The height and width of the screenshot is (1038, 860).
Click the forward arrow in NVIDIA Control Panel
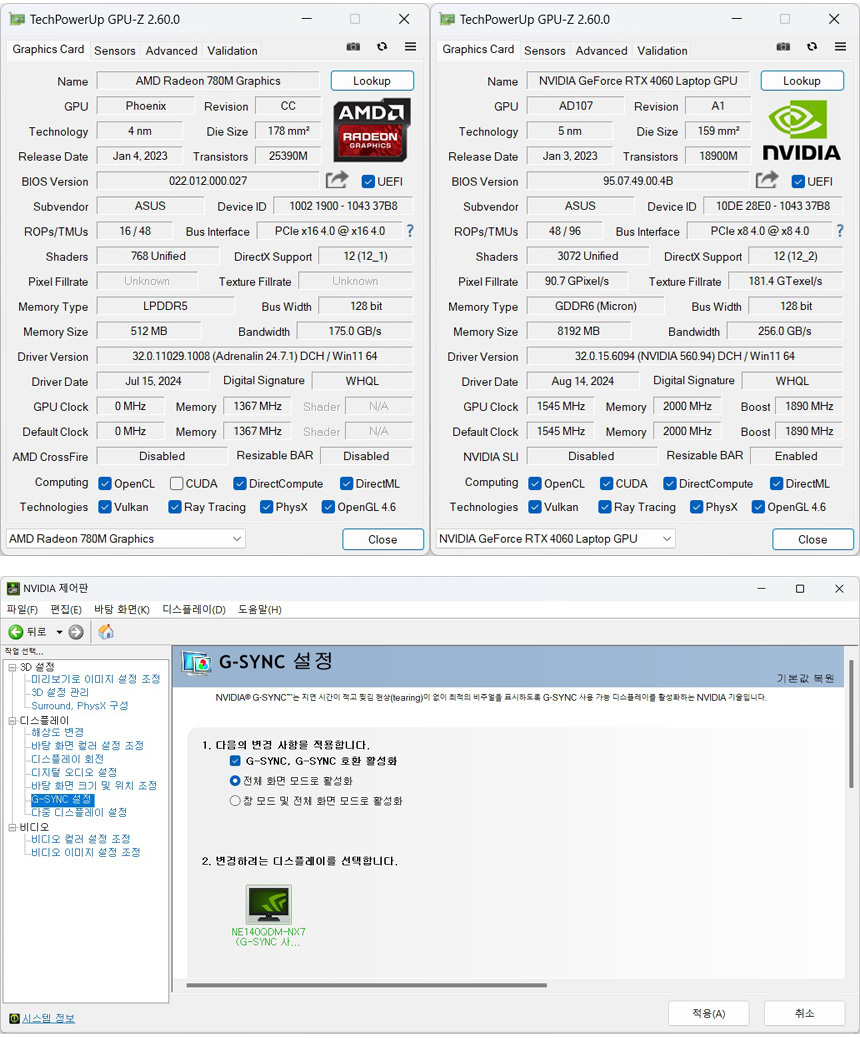click(x=76, y=632)
